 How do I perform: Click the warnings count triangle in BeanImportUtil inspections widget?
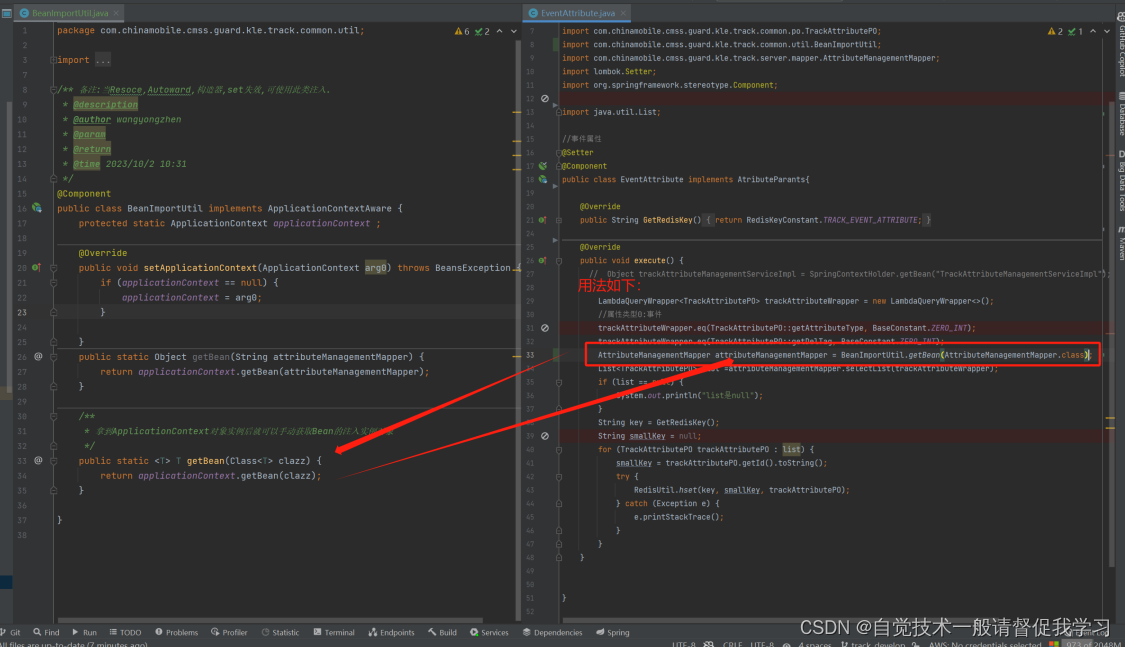457,31
